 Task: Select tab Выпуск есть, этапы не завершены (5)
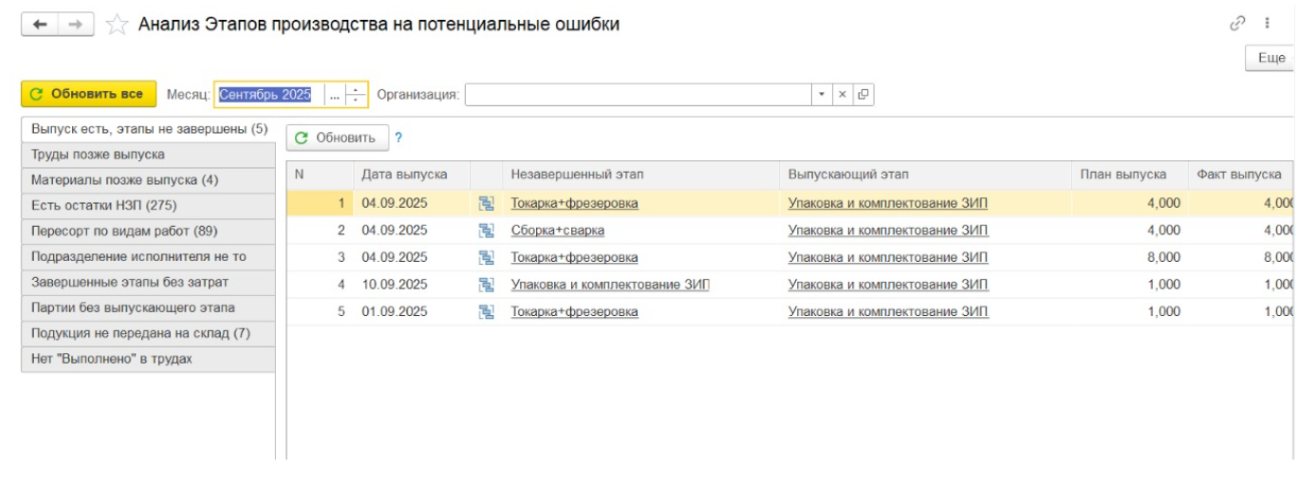pos(149,129)
